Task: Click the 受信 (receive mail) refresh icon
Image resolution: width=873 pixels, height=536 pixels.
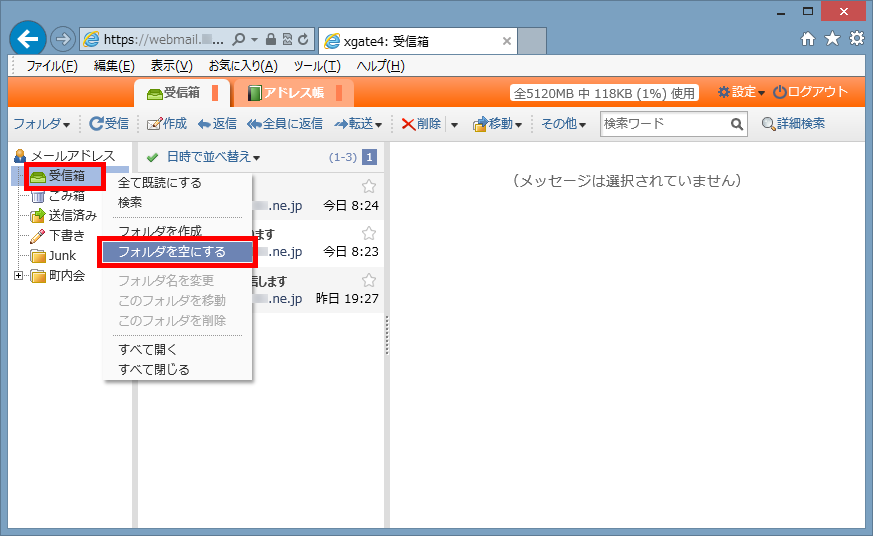Action: [96, 124]
